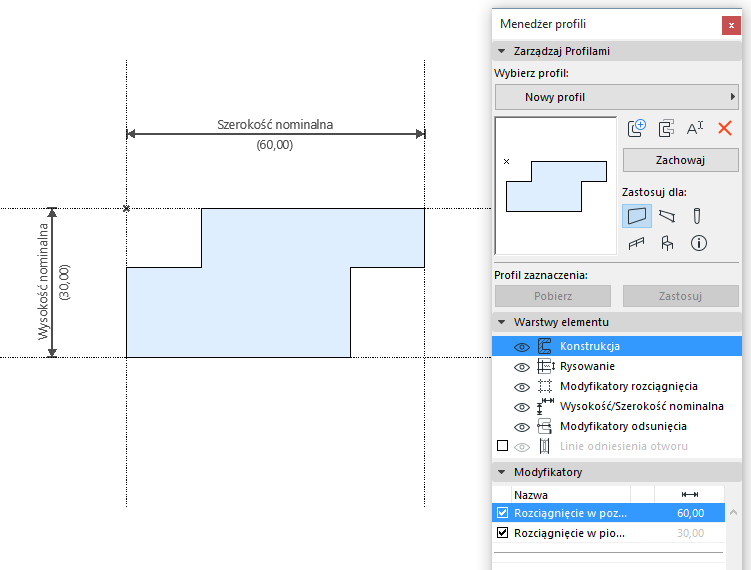Image resolution: width=751 pixels, height=570 pixels.
Task: Collapse the Modyfikatory section
Action: click(x=501, y=472)
